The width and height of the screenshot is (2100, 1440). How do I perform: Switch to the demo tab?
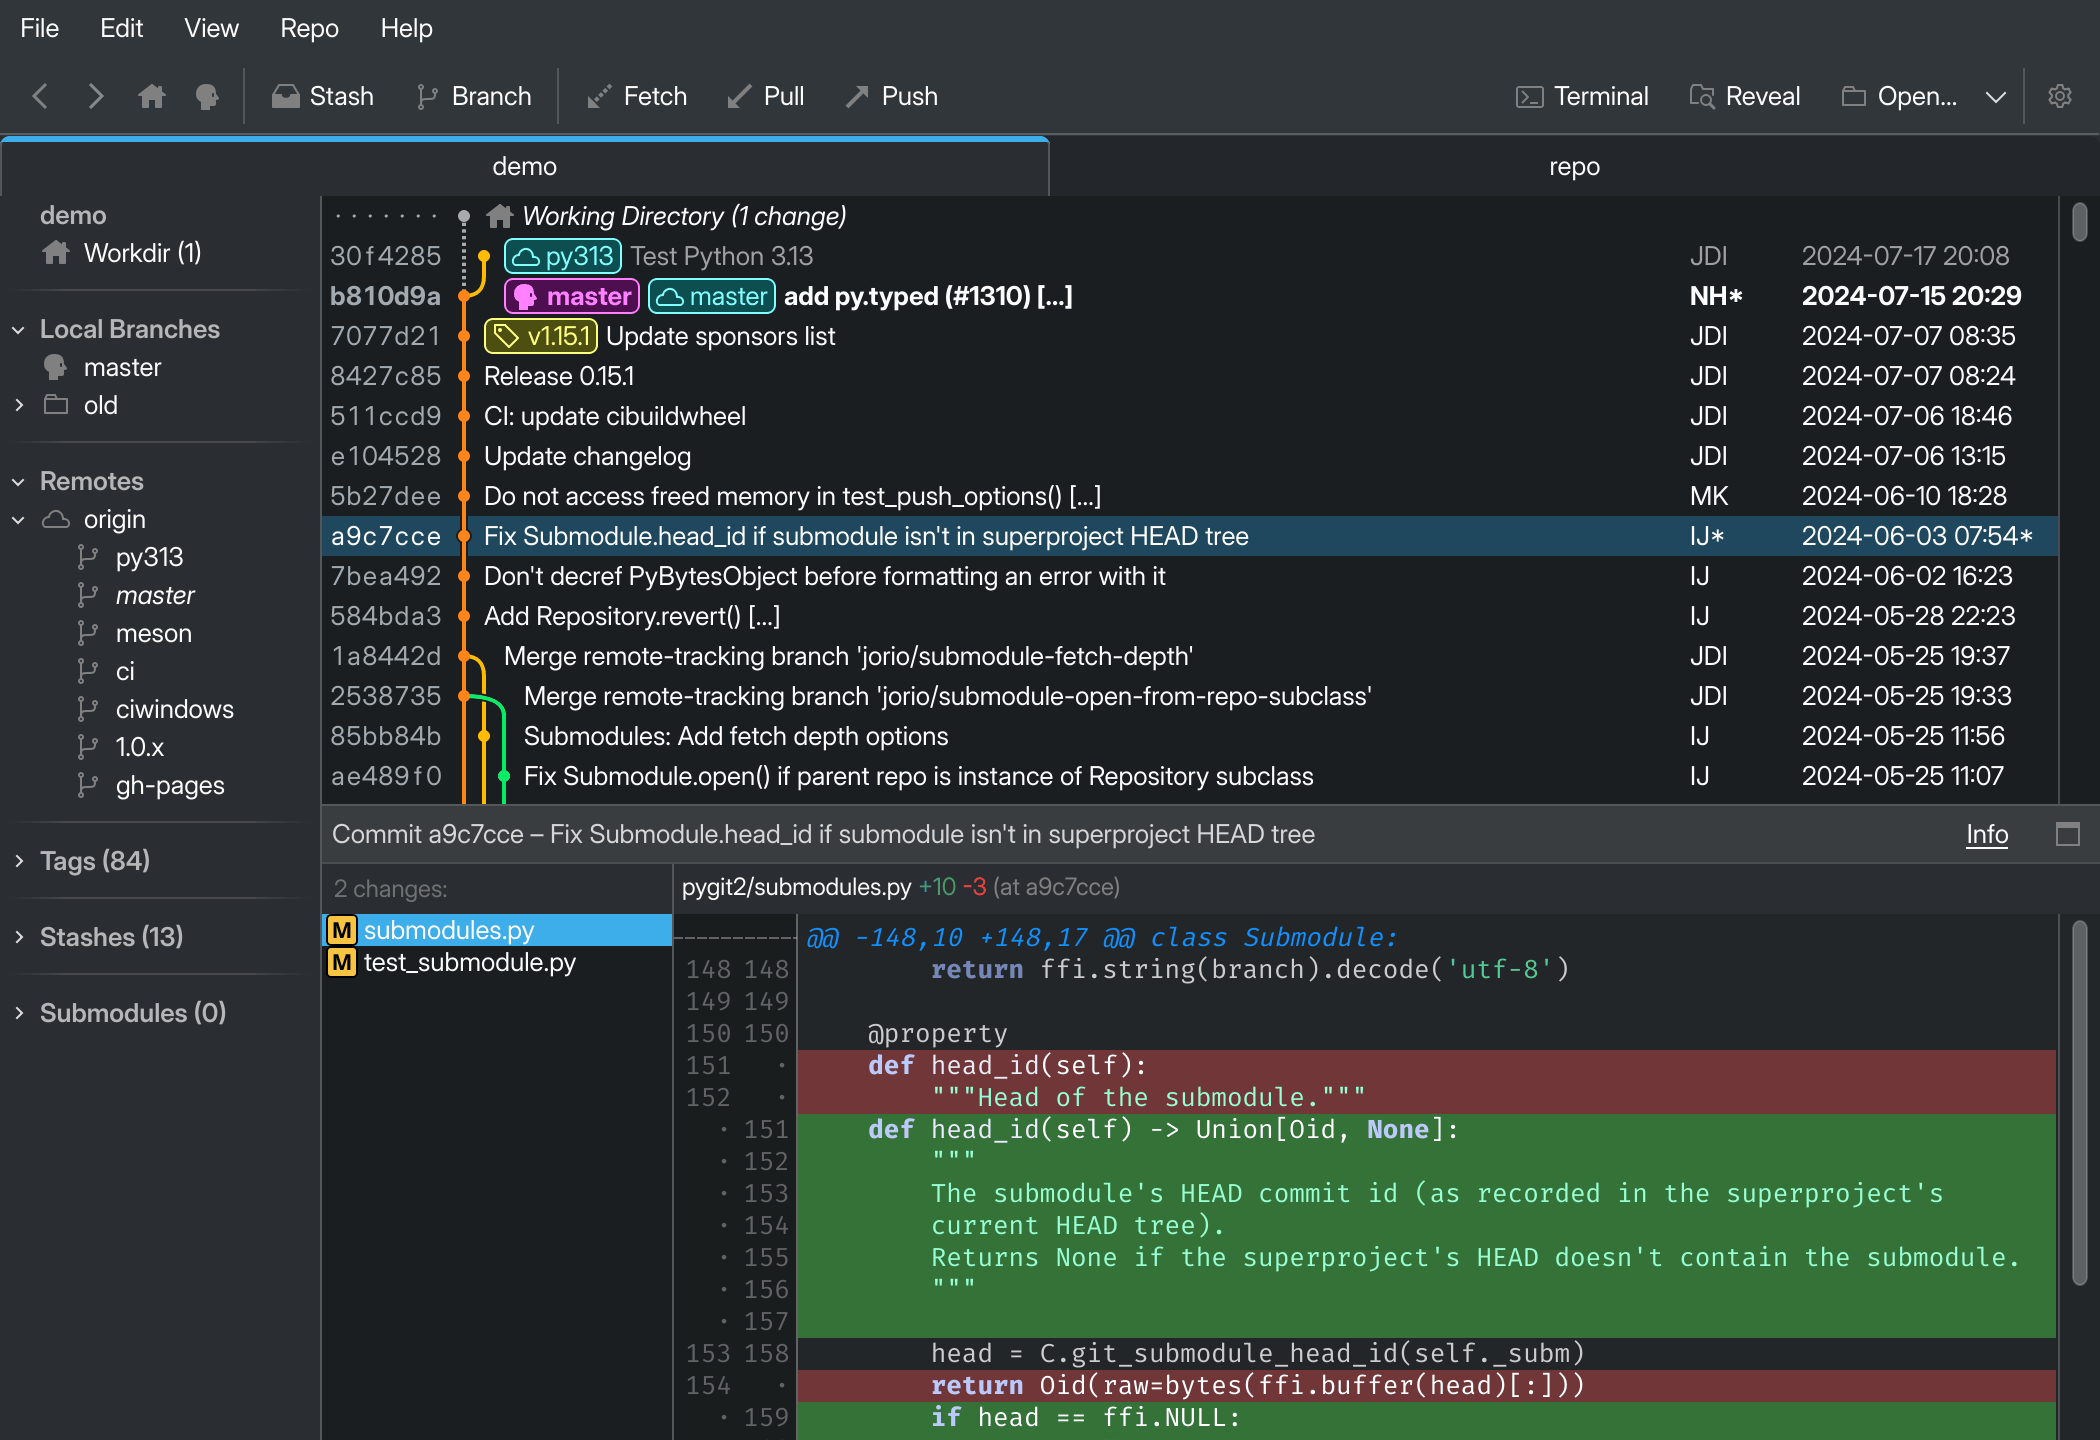[524, 166]
